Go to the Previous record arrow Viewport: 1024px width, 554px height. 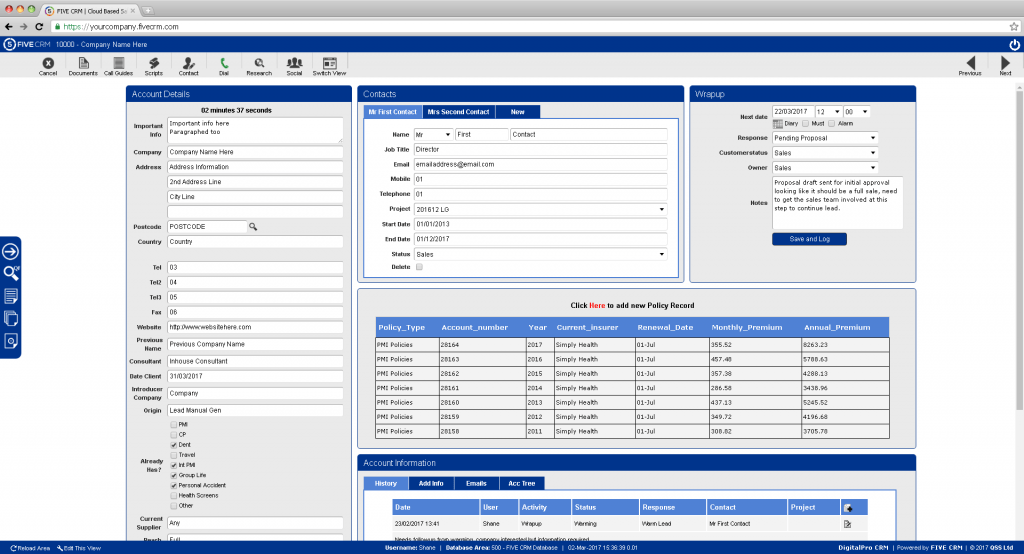(970, 65)
